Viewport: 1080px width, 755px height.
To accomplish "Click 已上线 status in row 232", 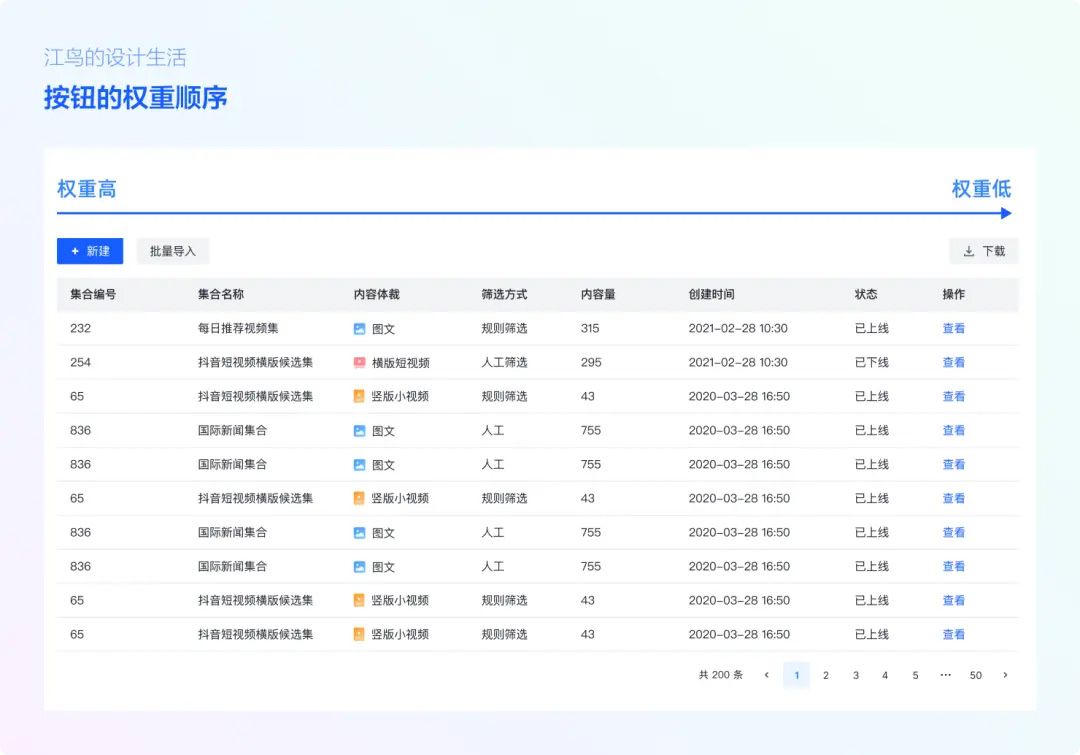I will coord(871,329).
